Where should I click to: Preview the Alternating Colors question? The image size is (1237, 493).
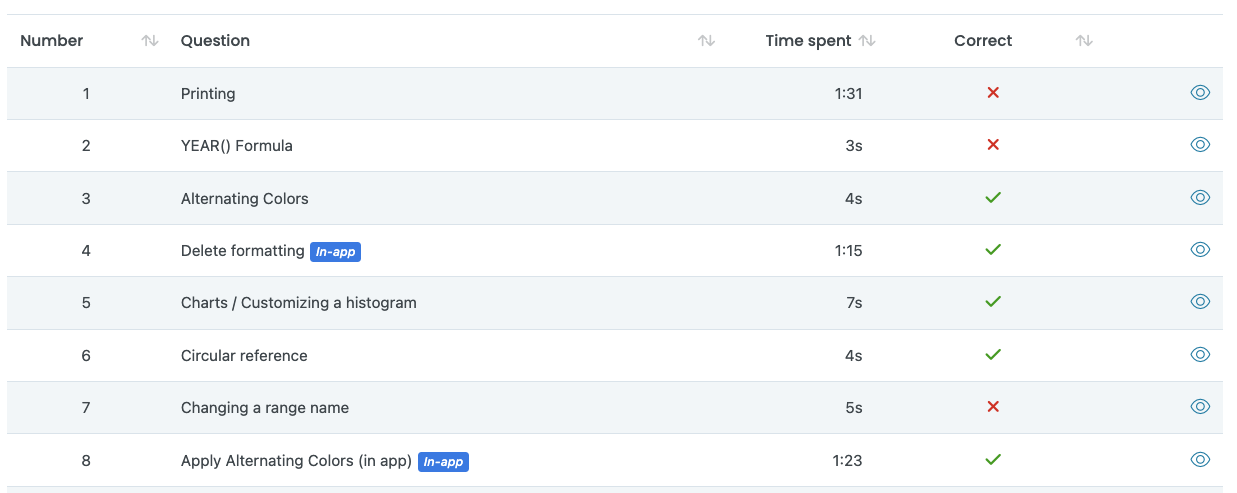[1200, 198]
